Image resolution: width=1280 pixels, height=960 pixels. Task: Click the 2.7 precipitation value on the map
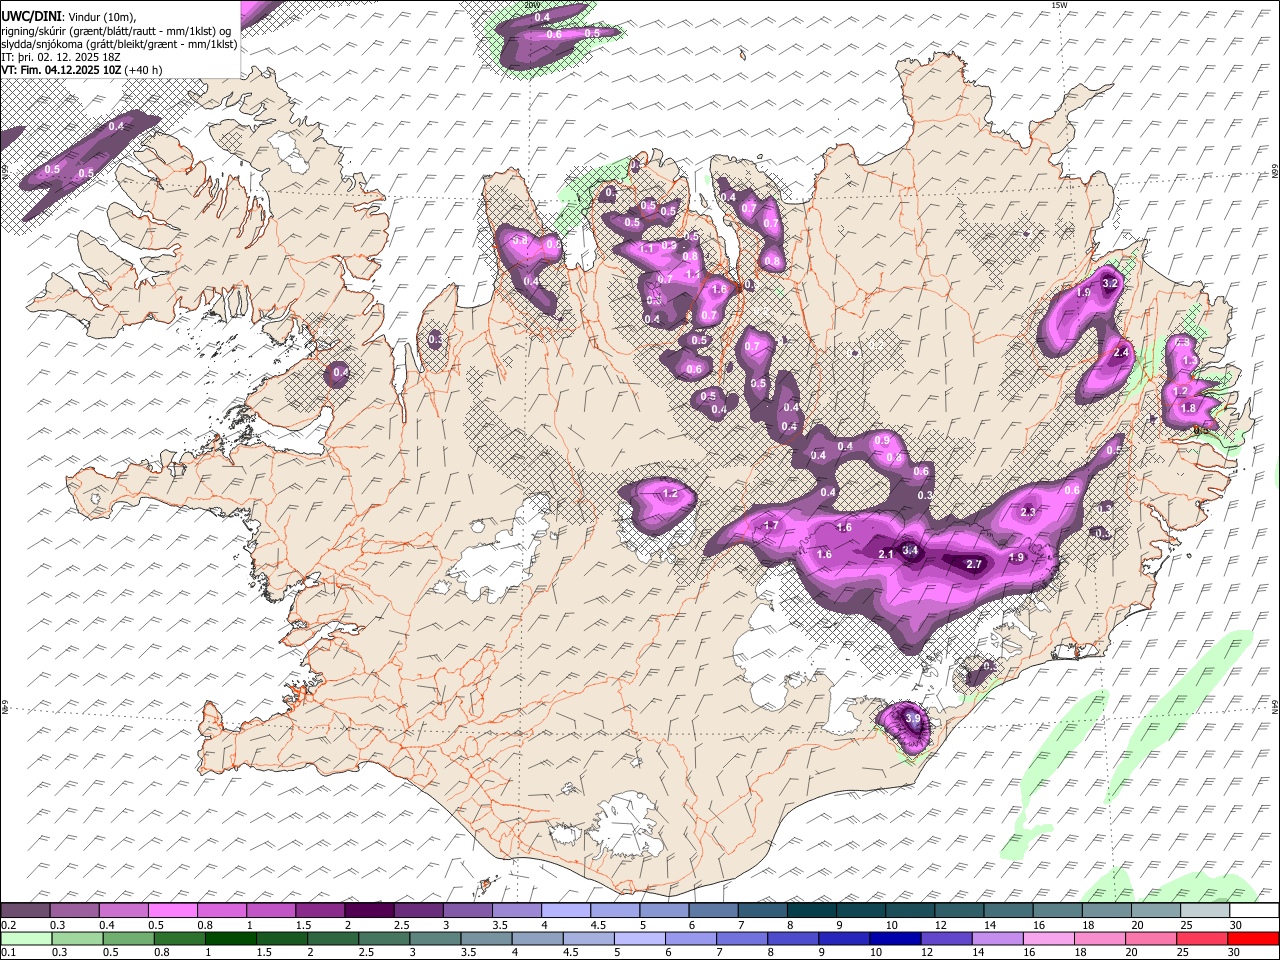(974, 564)
